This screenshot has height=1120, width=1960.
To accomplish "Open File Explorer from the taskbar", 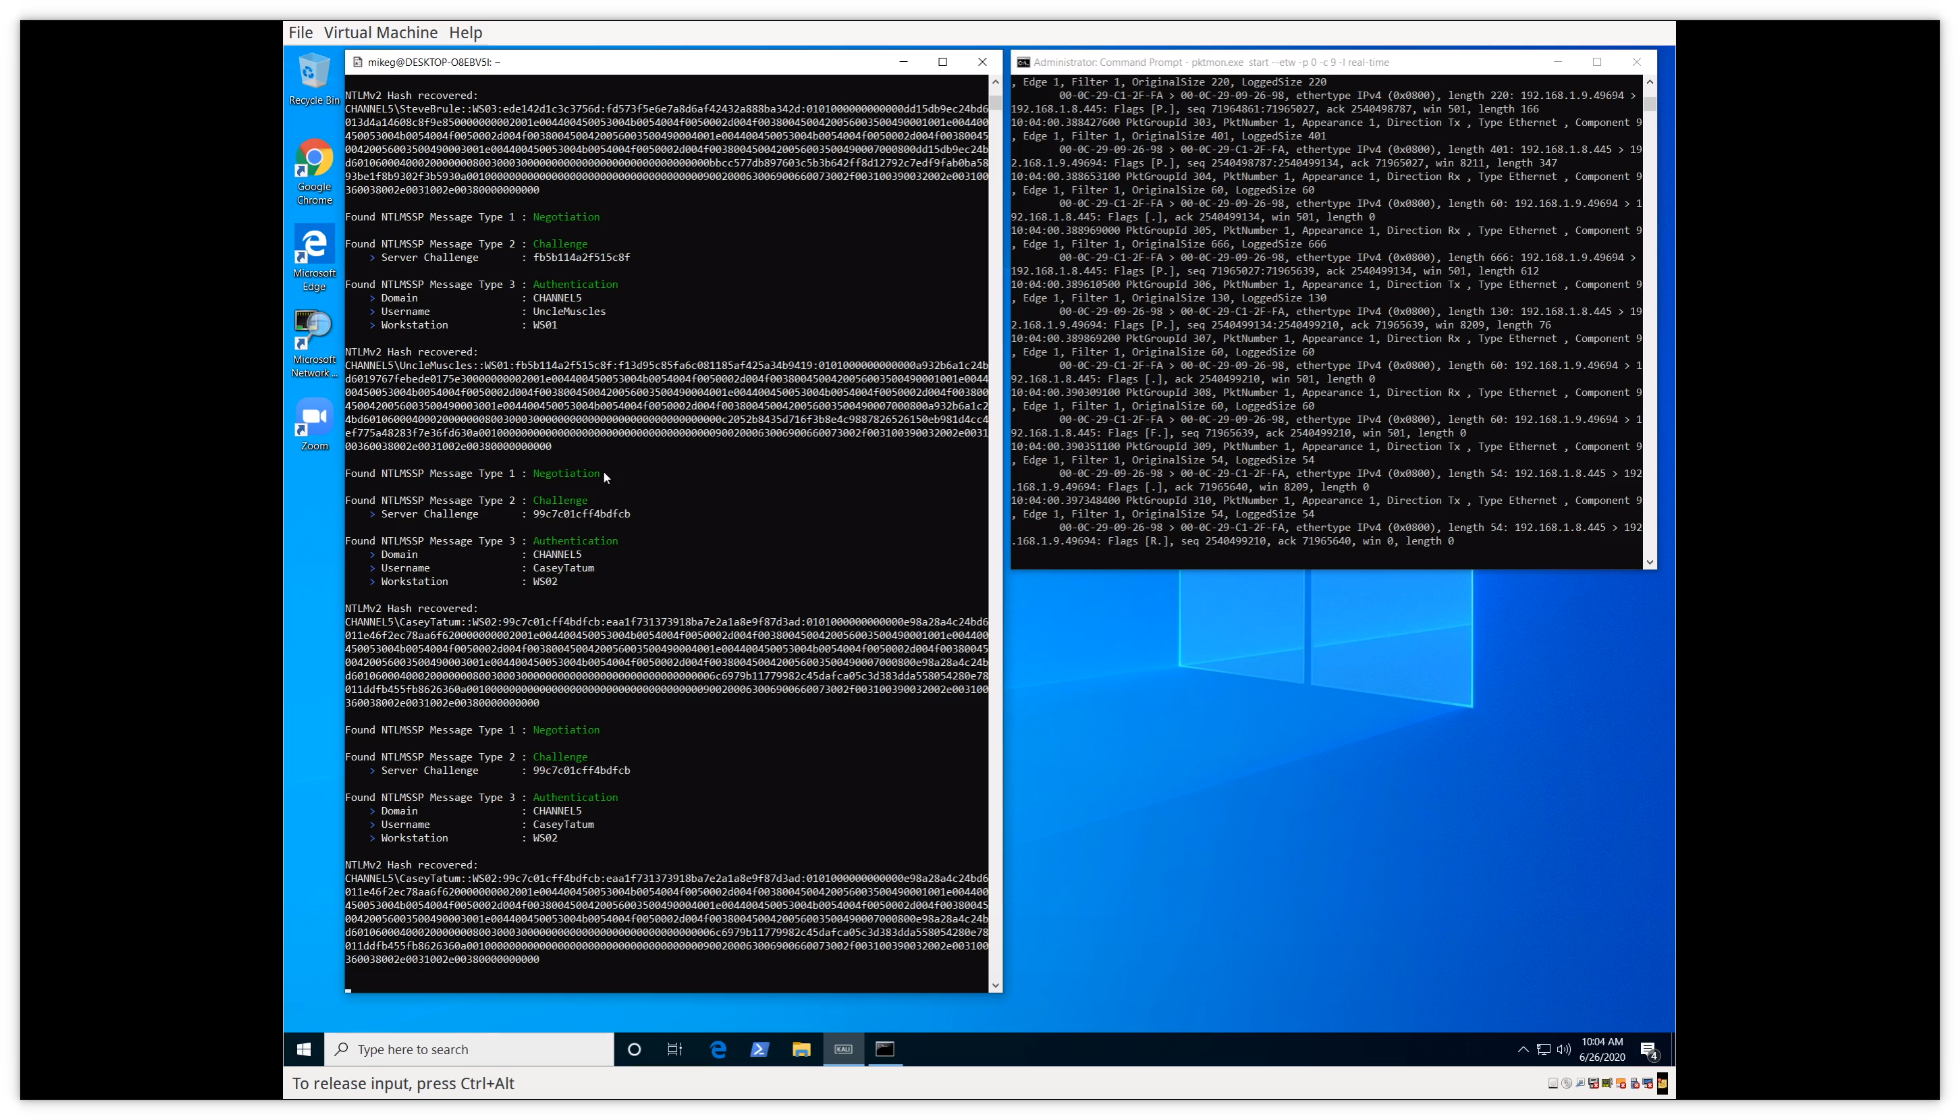I will coord(801,1049).
